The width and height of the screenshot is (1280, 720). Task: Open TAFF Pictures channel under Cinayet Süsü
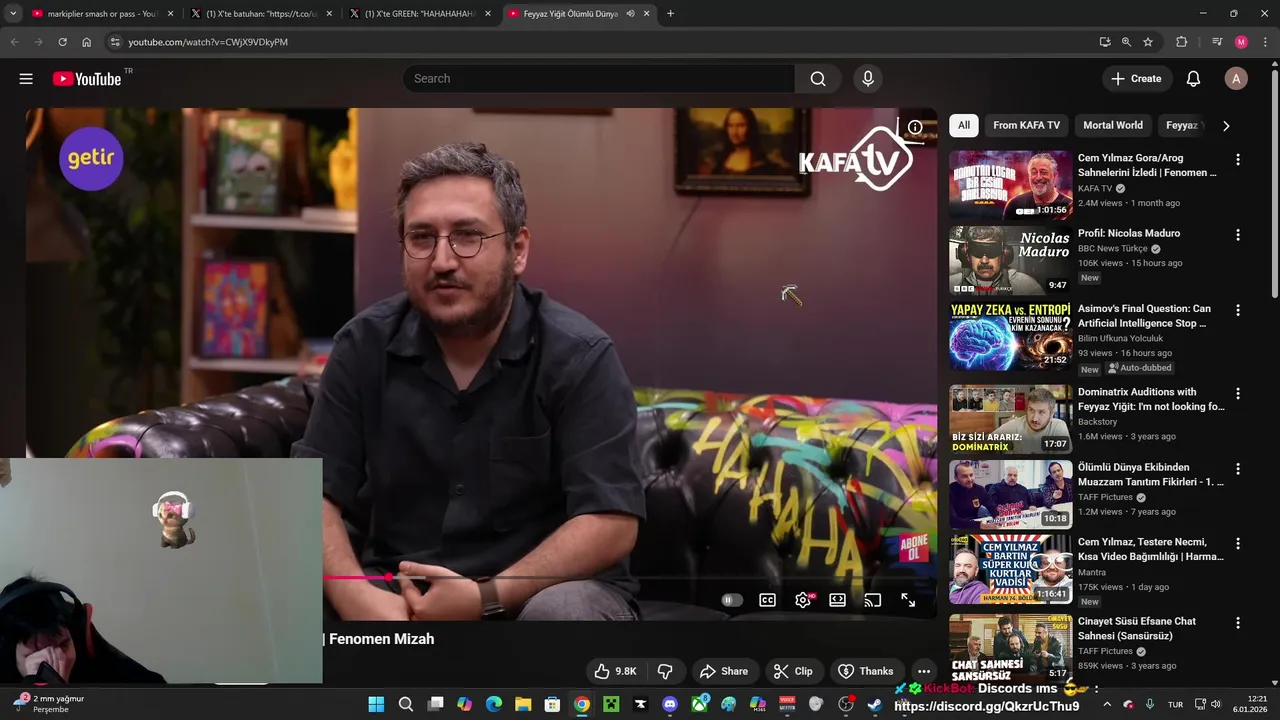(1105, 651)
